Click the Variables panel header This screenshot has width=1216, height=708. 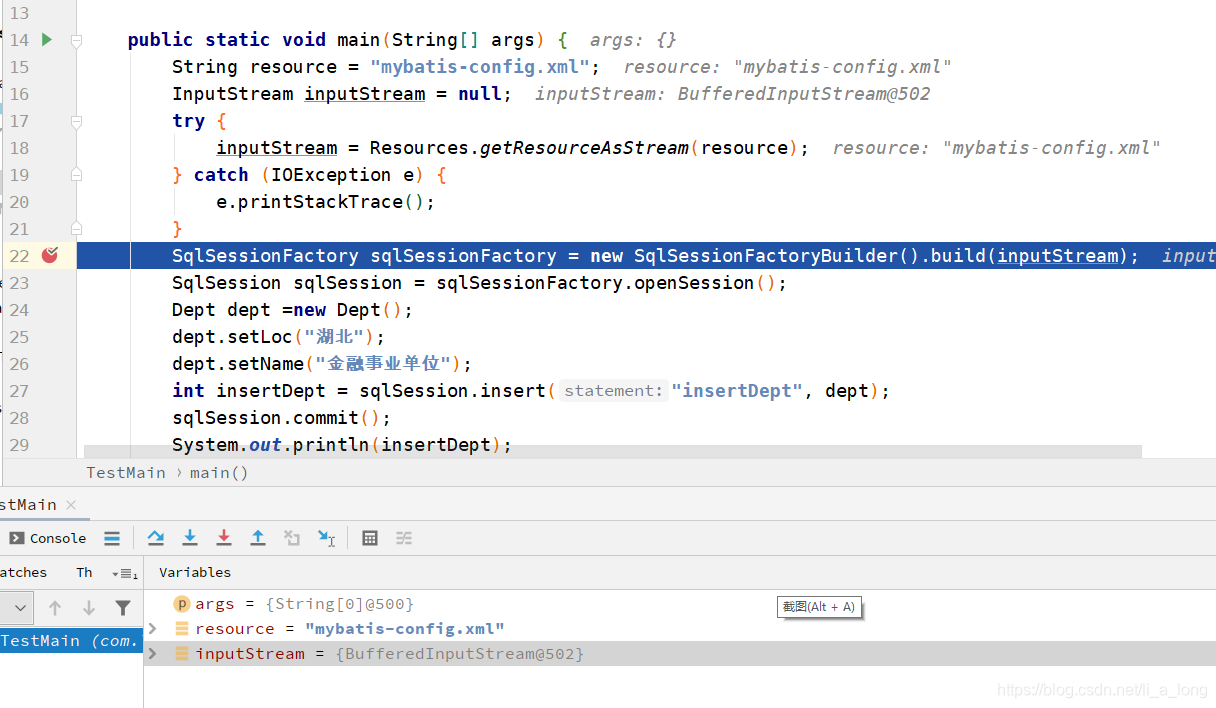point(195,573)
